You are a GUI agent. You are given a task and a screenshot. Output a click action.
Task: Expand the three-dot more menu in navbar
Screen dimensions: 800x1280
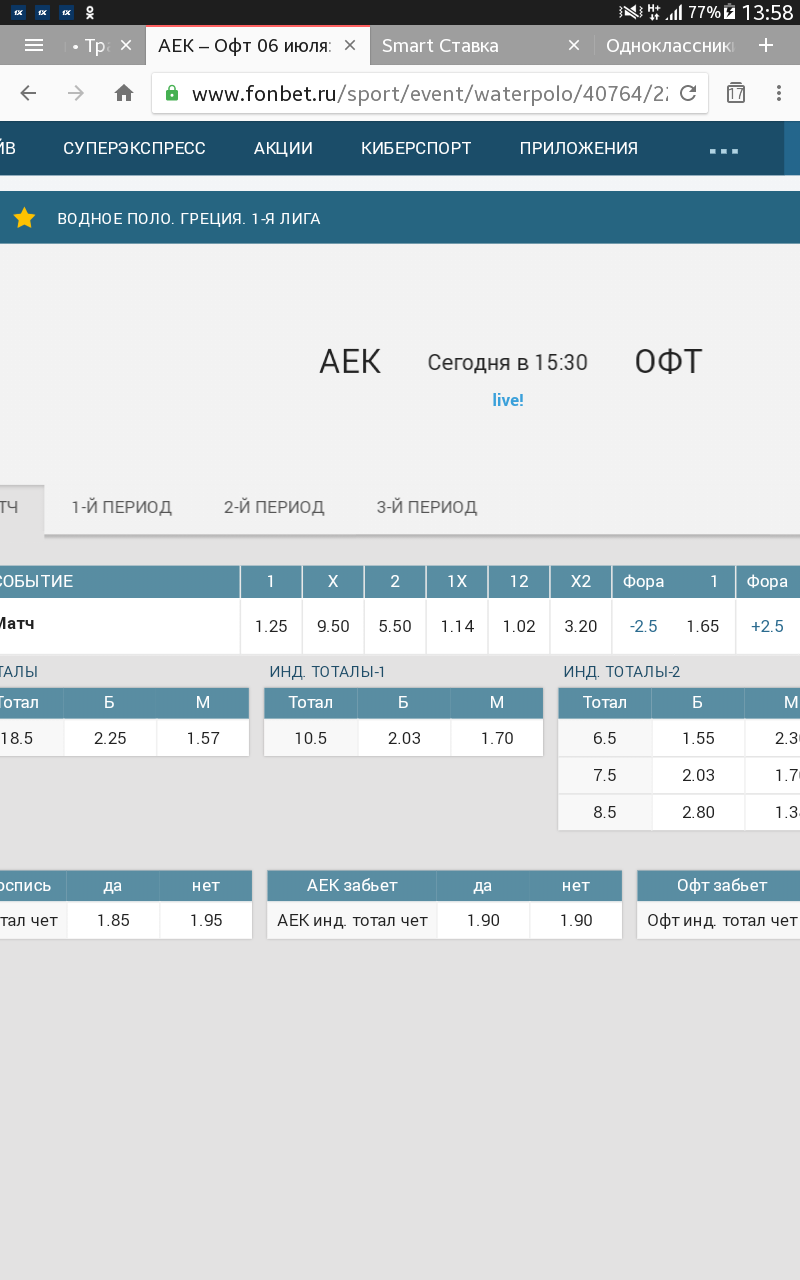(723, 150)
